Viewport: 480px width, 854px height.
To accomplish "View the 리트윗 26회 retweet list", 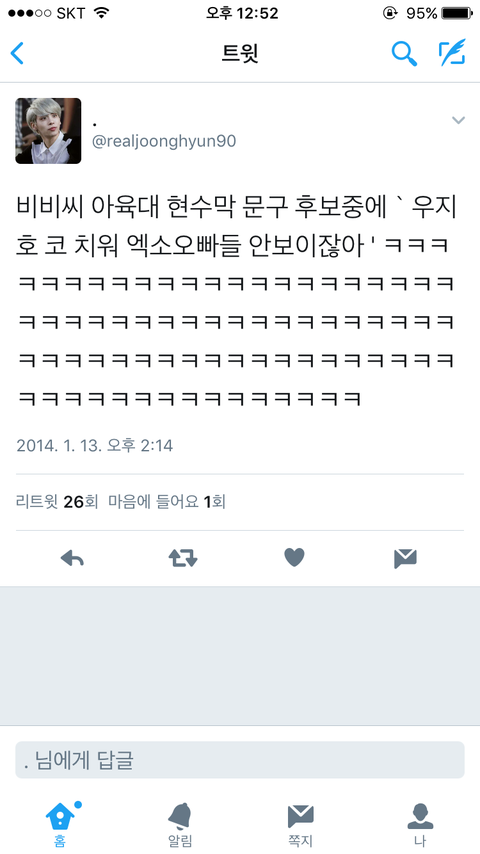I will click(57, 502).
